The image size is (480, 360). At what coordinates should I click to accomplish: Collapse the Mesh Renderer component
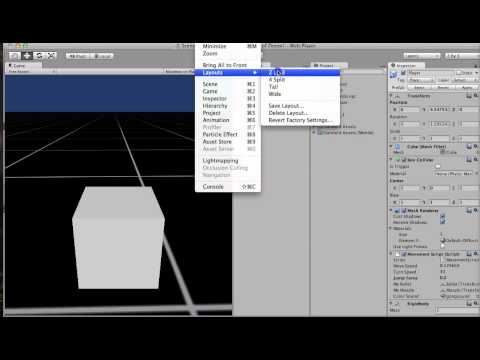click(392, 211)
